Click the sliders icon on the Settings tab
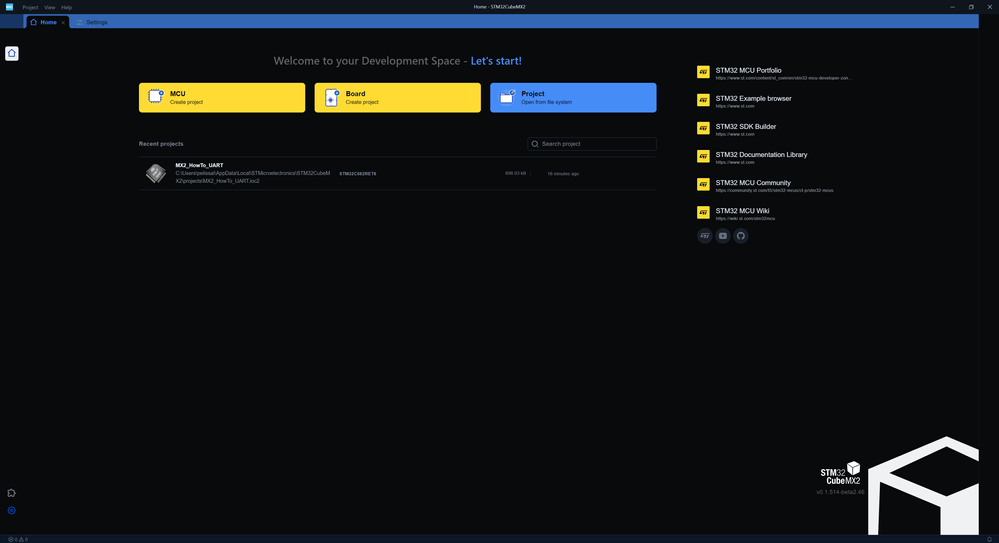Image resolution: width=999 pixels, height=543 pixels. coord(80,22)
